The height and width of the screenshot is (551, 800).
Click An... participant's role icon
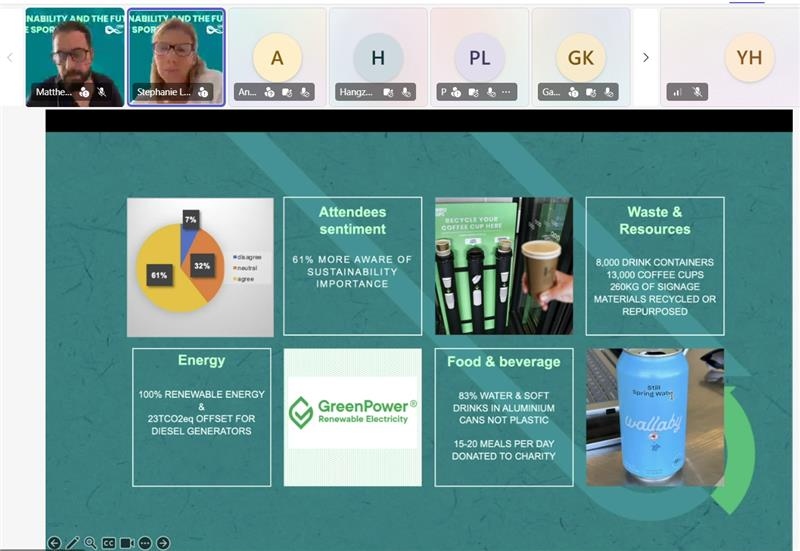point(269,92)
